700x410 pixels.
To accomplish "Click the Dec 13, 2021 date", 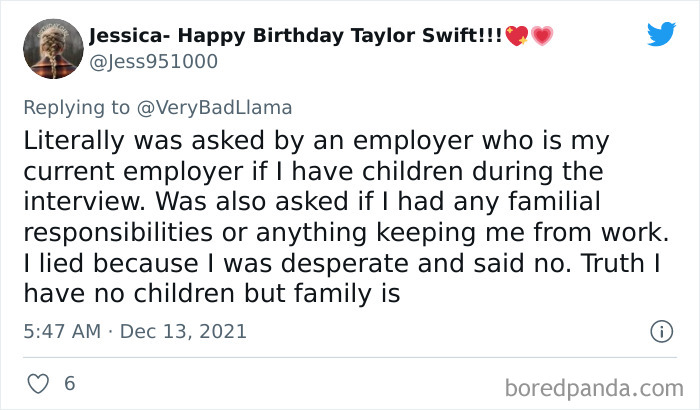I will tap(183, 331).
